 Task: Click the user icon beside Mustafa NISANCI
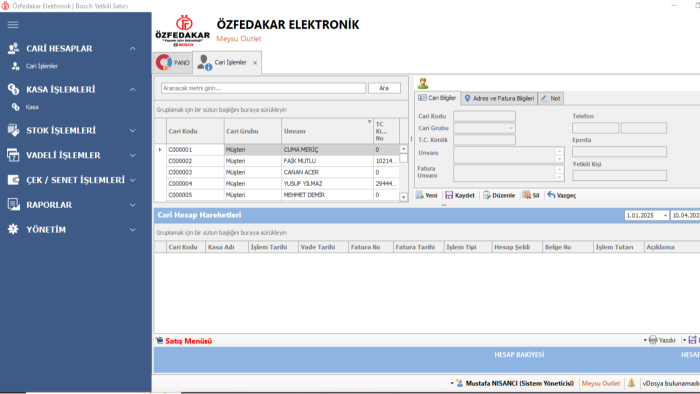[x=459, y=383]
